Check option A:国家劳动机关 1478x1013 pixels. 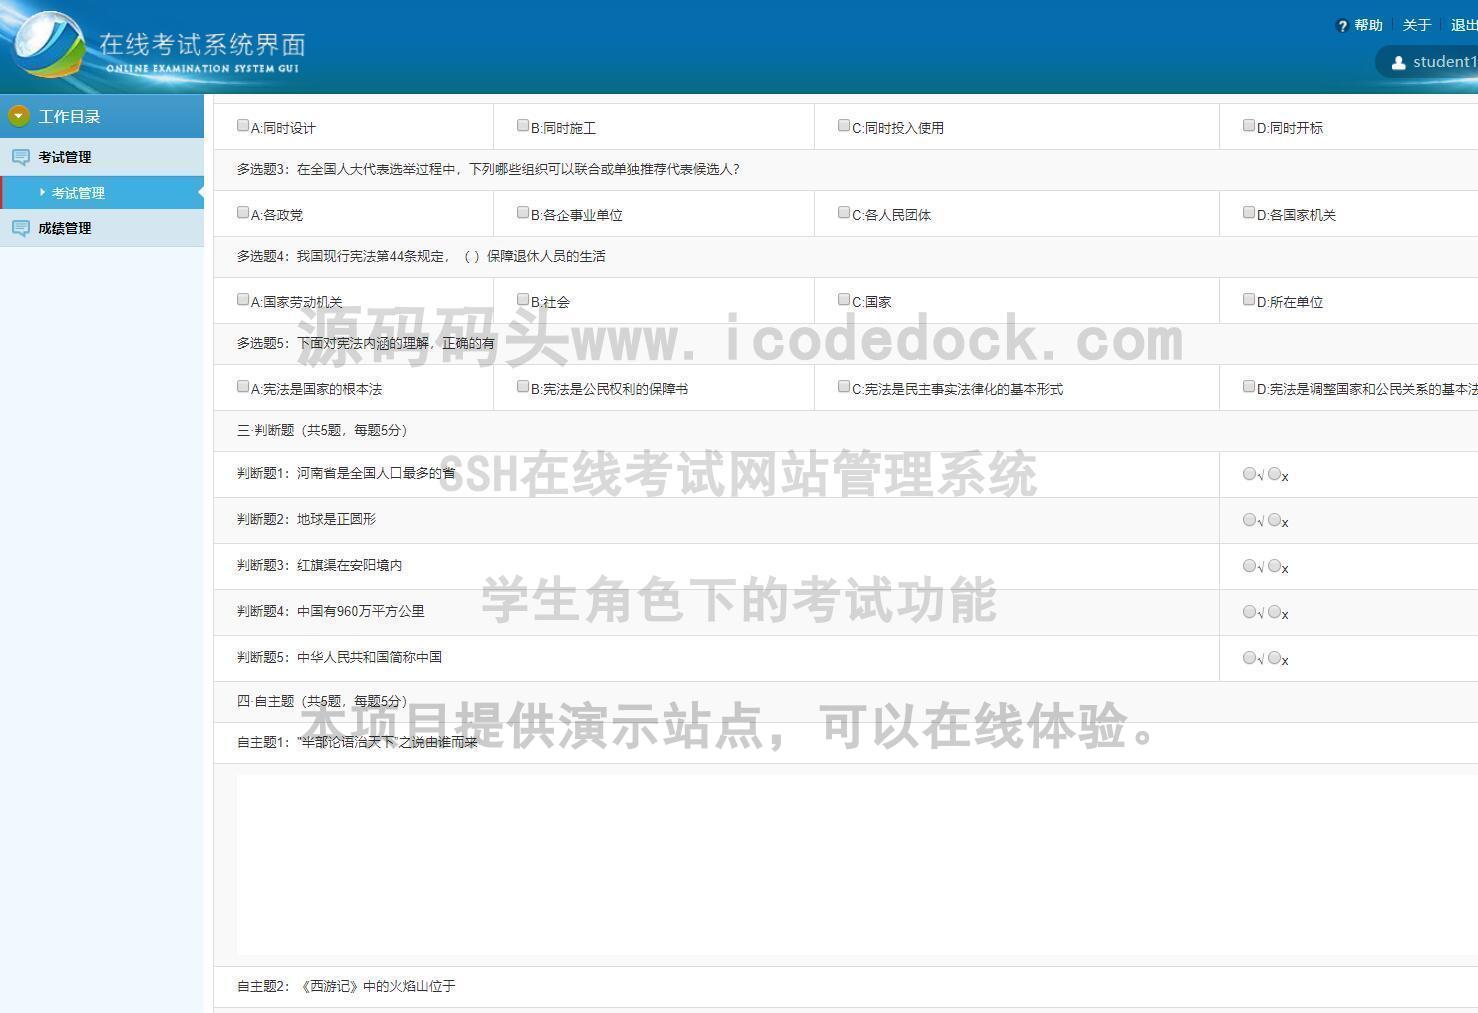click(243, 299)
